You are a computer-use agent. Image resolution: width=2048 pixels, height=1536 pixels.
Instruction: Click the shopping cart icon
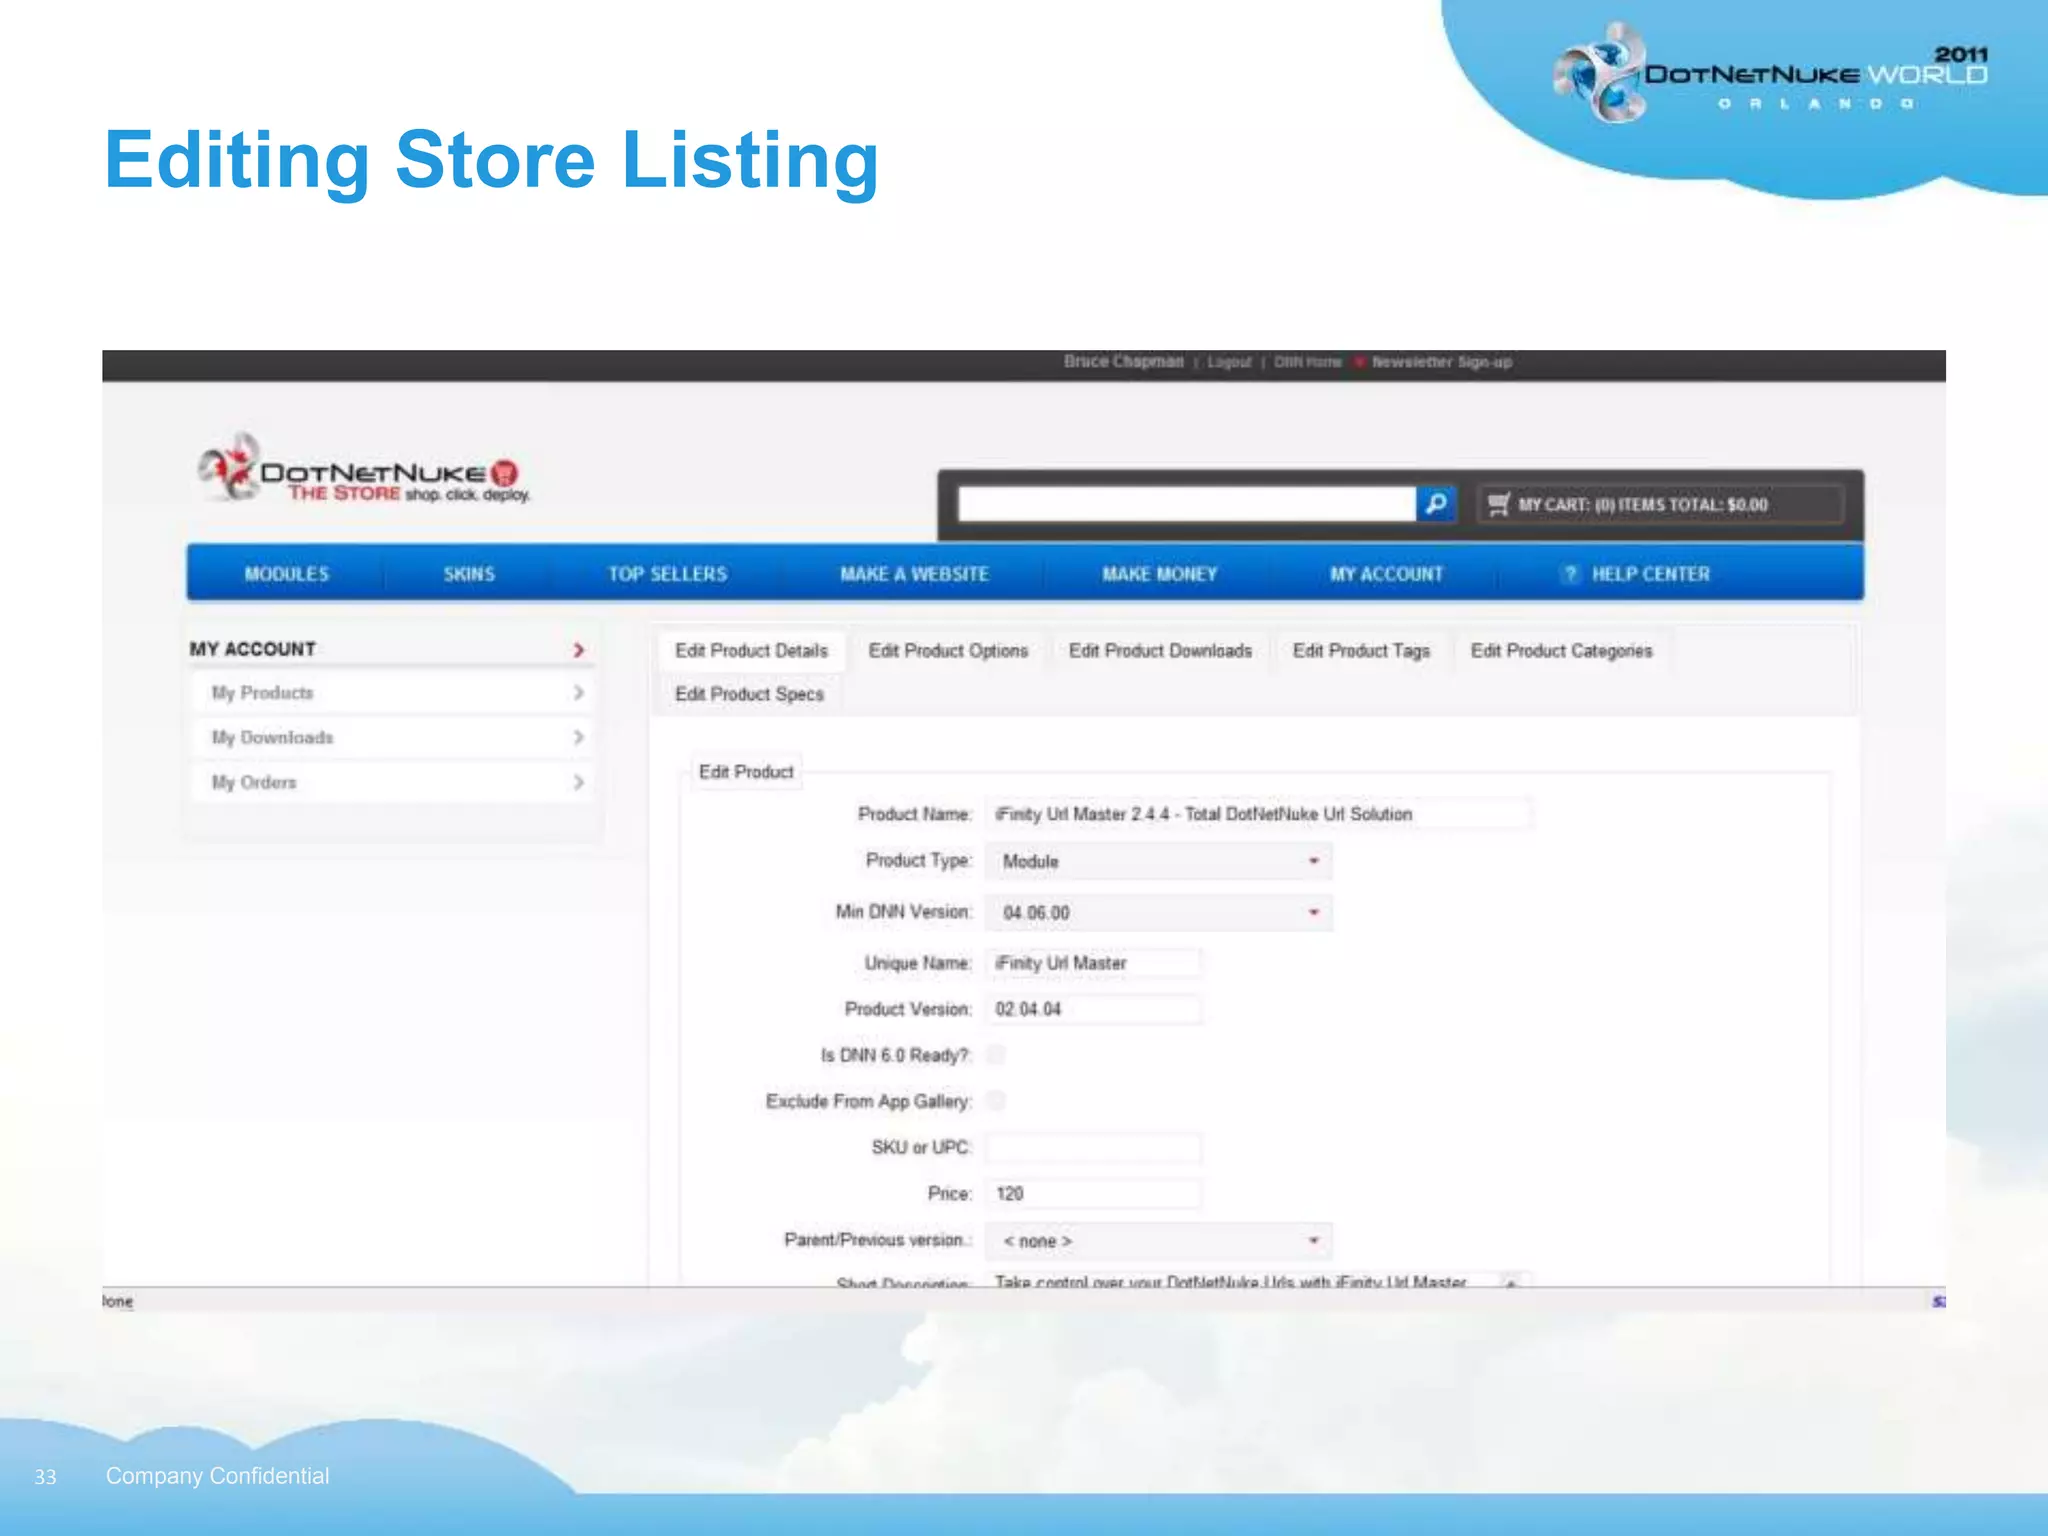tap(1498, 504)
